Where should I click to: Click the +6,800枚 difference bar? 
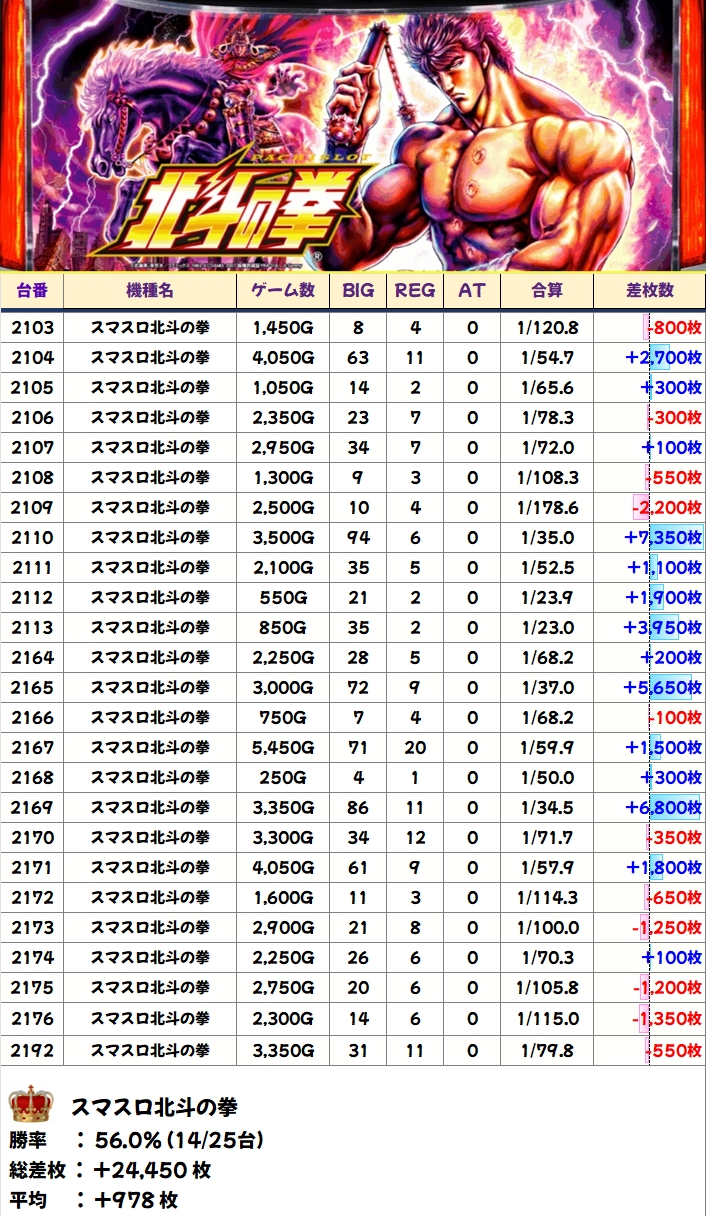click(674, 808)
